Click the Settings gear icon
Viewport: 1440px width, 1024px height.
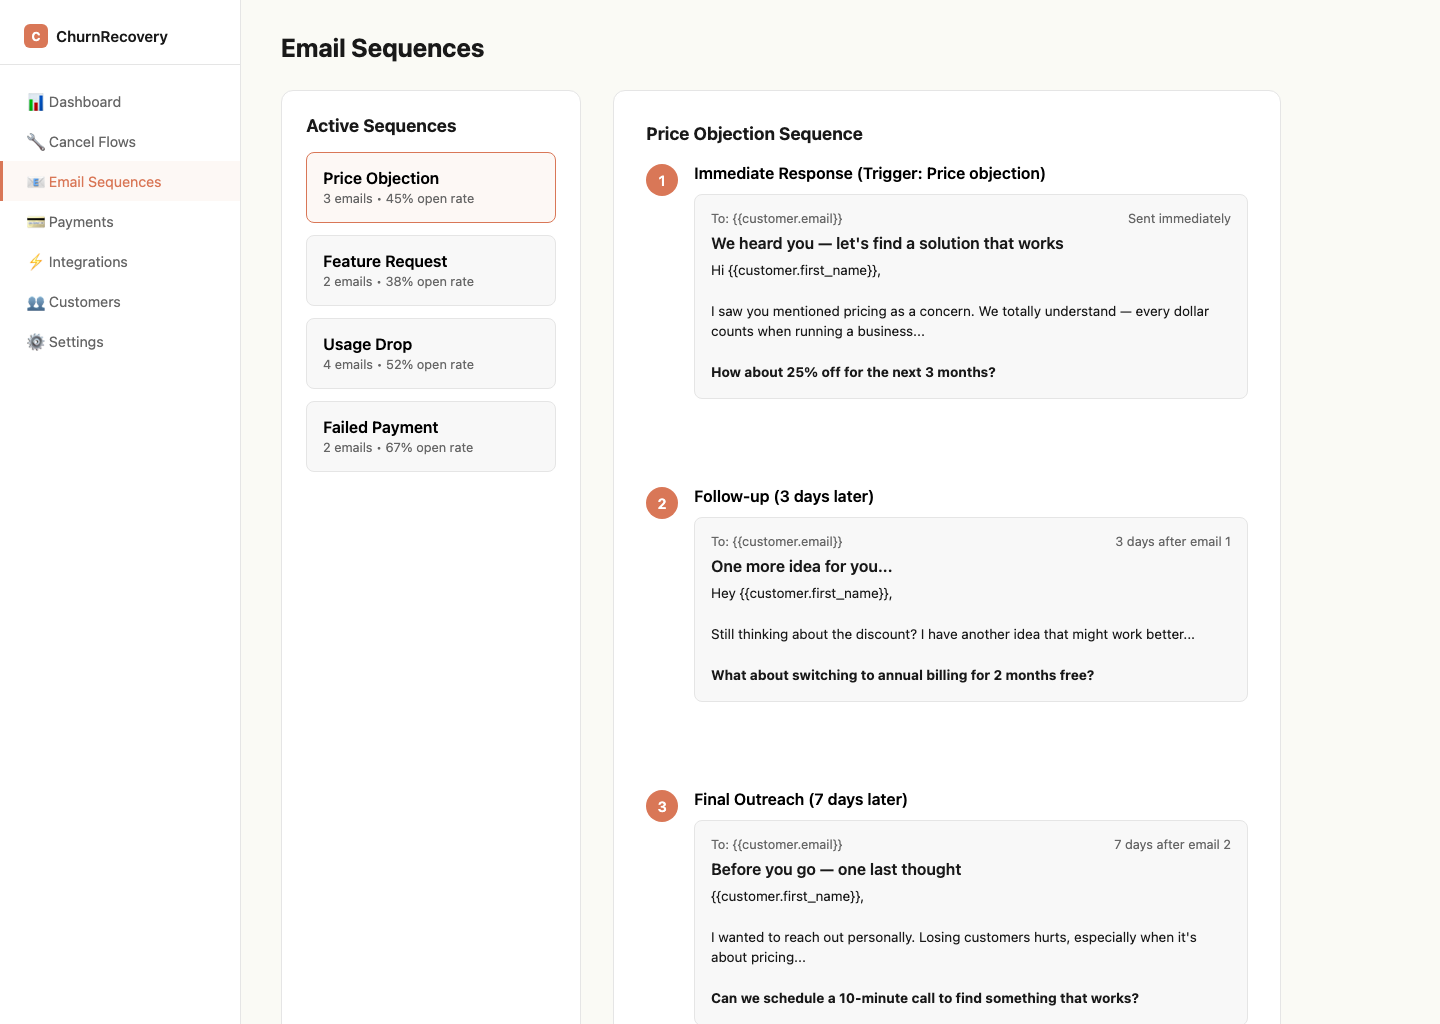36,342
